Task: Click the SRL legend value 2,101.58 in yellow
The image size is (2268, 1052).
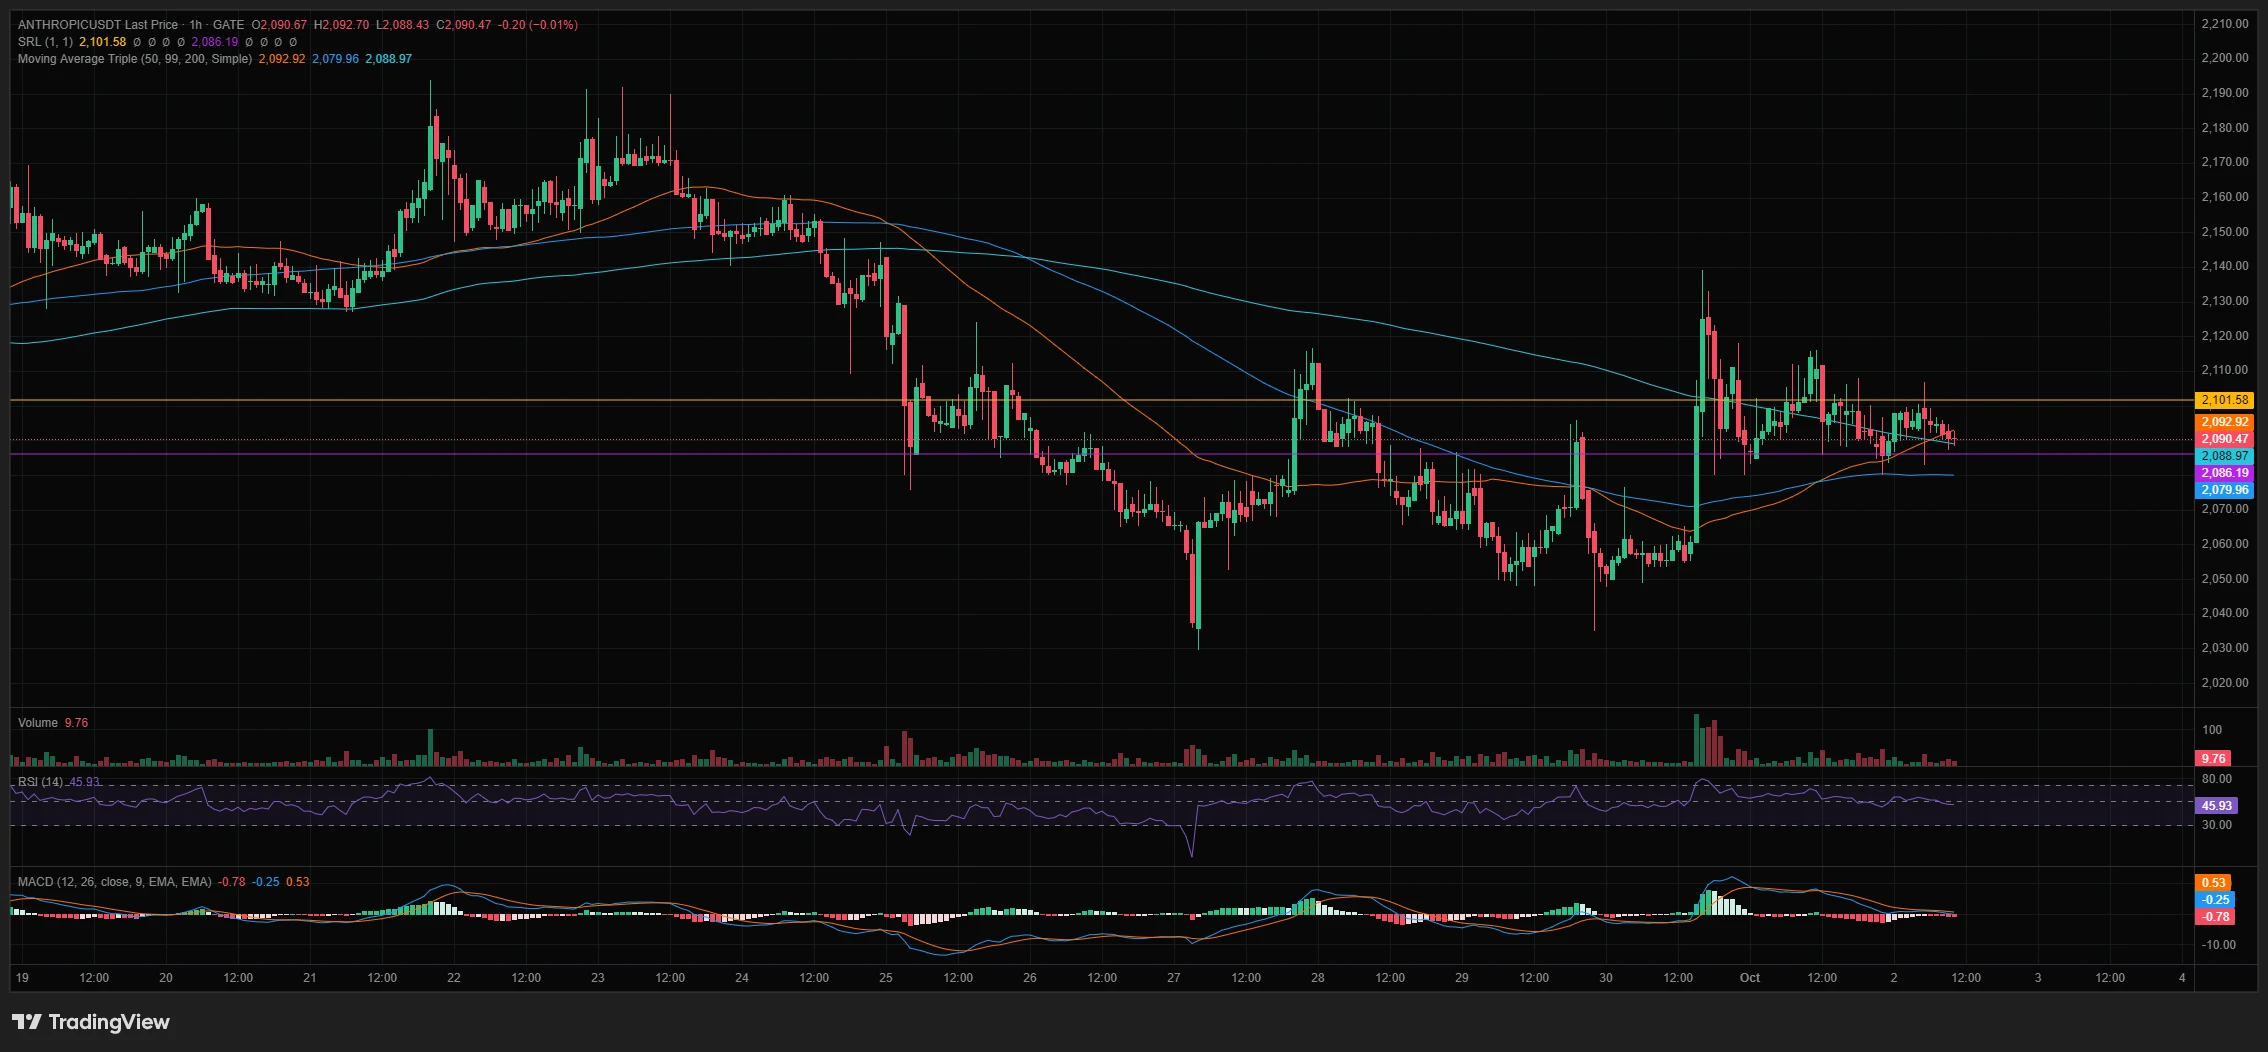Action: pyautogui.click(x=103, y=42)
